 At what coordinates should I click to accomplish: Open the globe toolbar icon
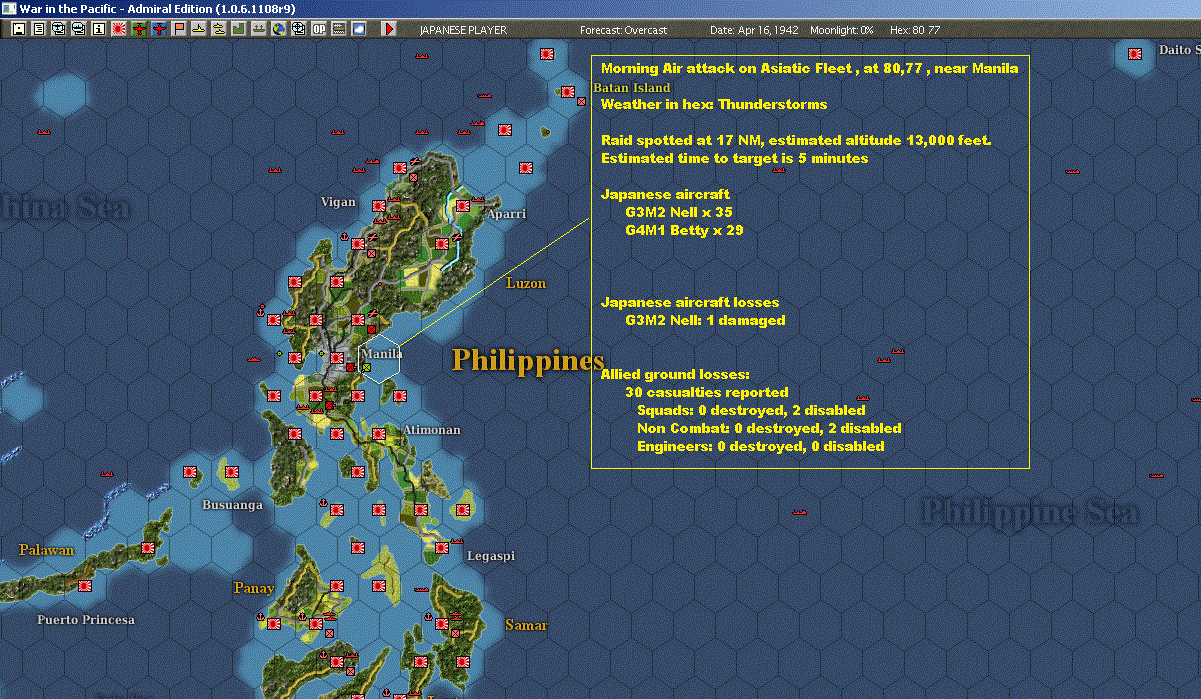(278, 29)
